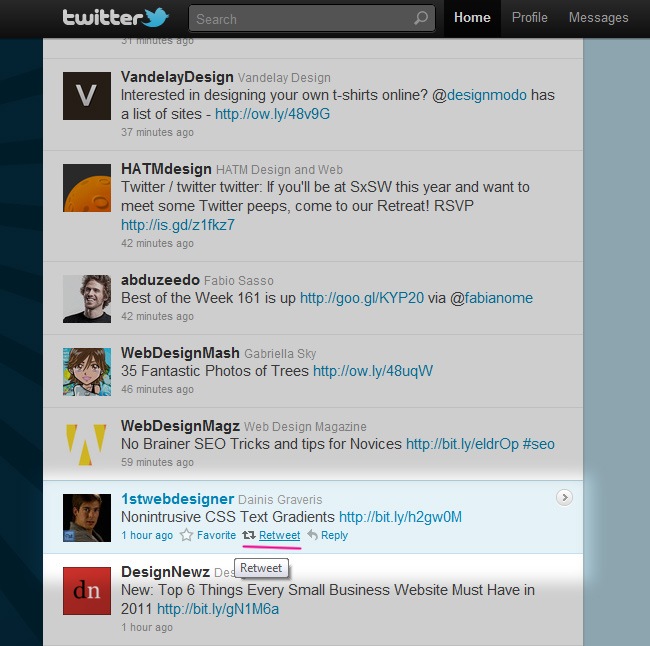Viewport: 650px width, 646px height.
Task: Click the #seo hashtag
Action: pyautogui.click(x=538, y=444)
